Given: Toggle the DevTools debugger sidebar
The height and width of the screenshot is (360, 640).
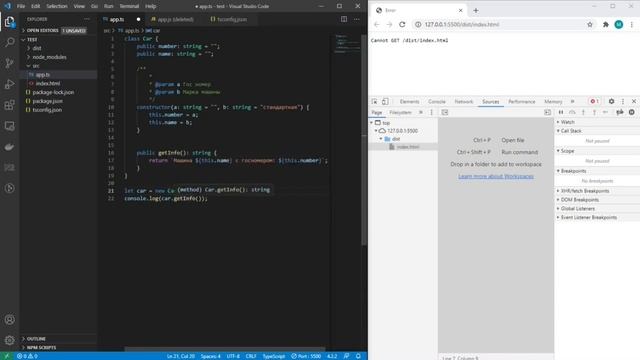Looking at the screenshot, I should coord(547,112).
